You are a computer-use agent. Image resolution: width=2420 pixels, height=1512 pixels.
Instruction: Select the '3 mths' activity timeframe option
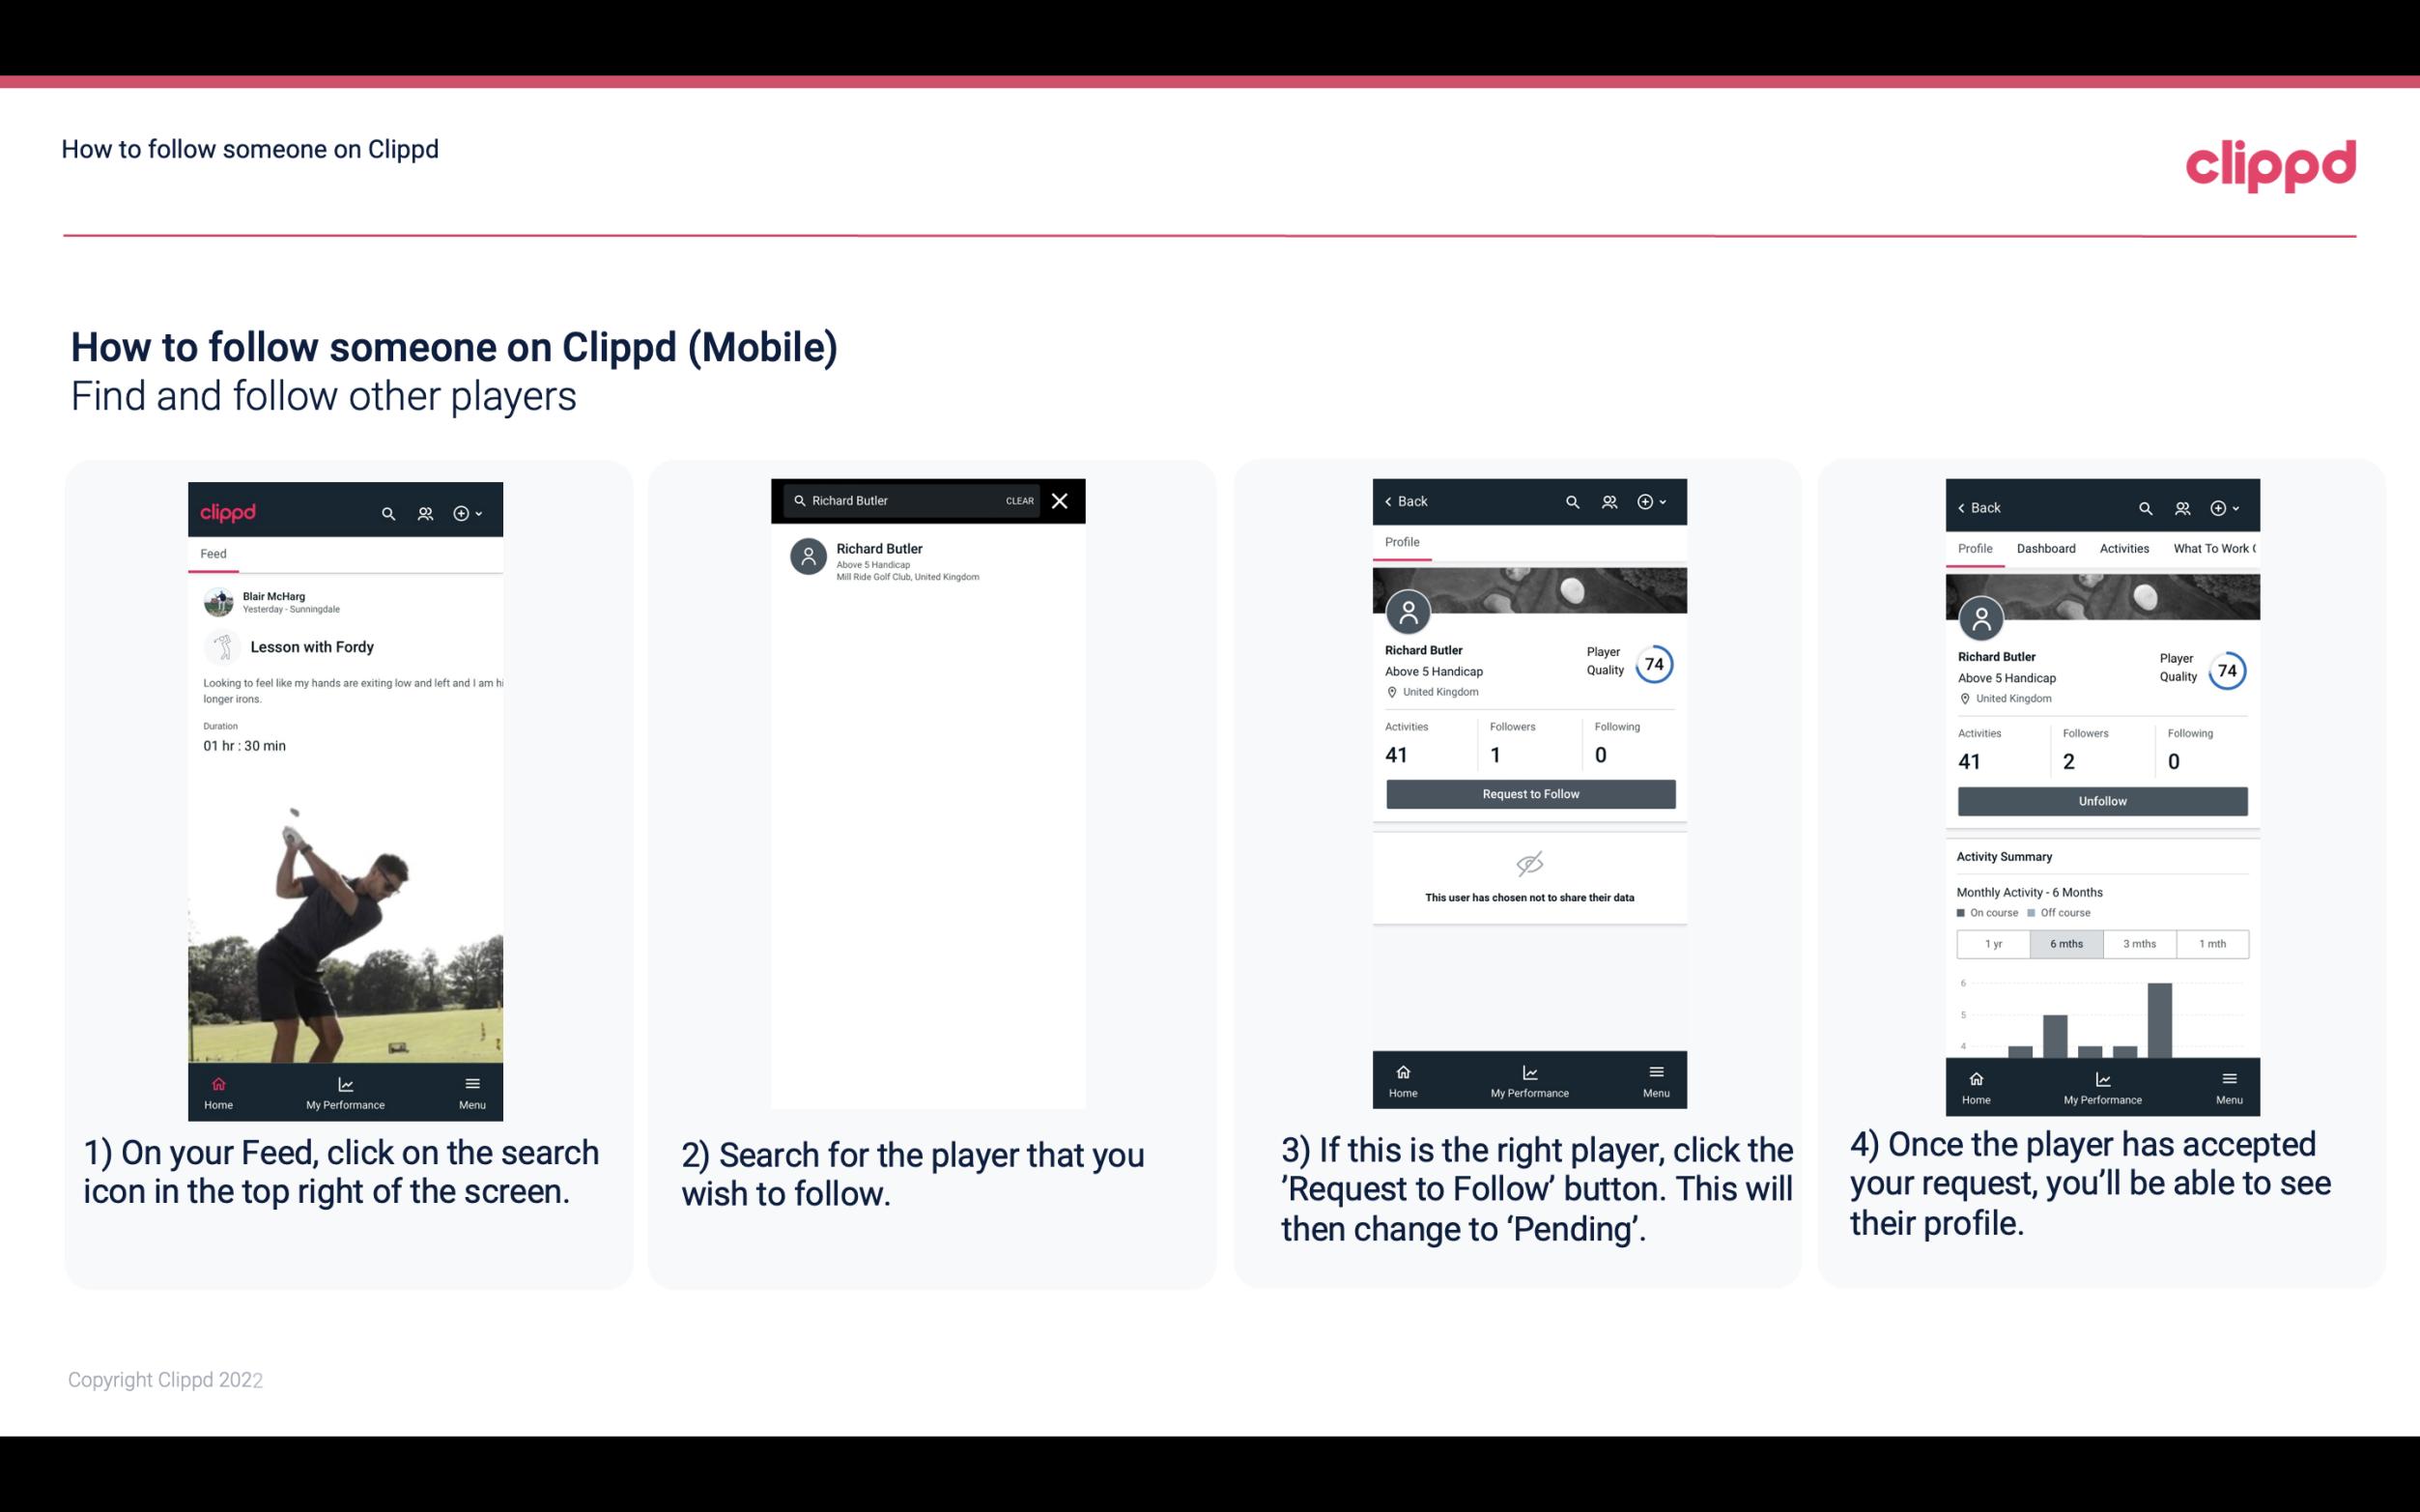tap(2140, 942)
